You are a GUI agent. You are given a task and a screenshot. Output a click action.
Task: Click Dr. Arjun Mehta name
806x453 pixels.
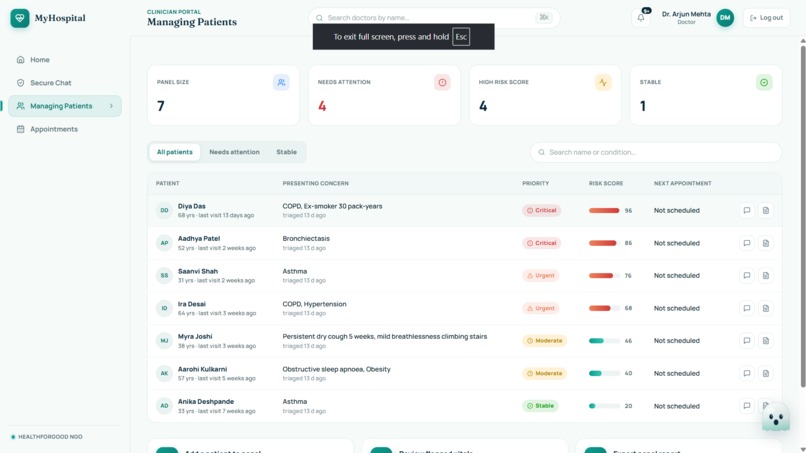pos(686,14)
